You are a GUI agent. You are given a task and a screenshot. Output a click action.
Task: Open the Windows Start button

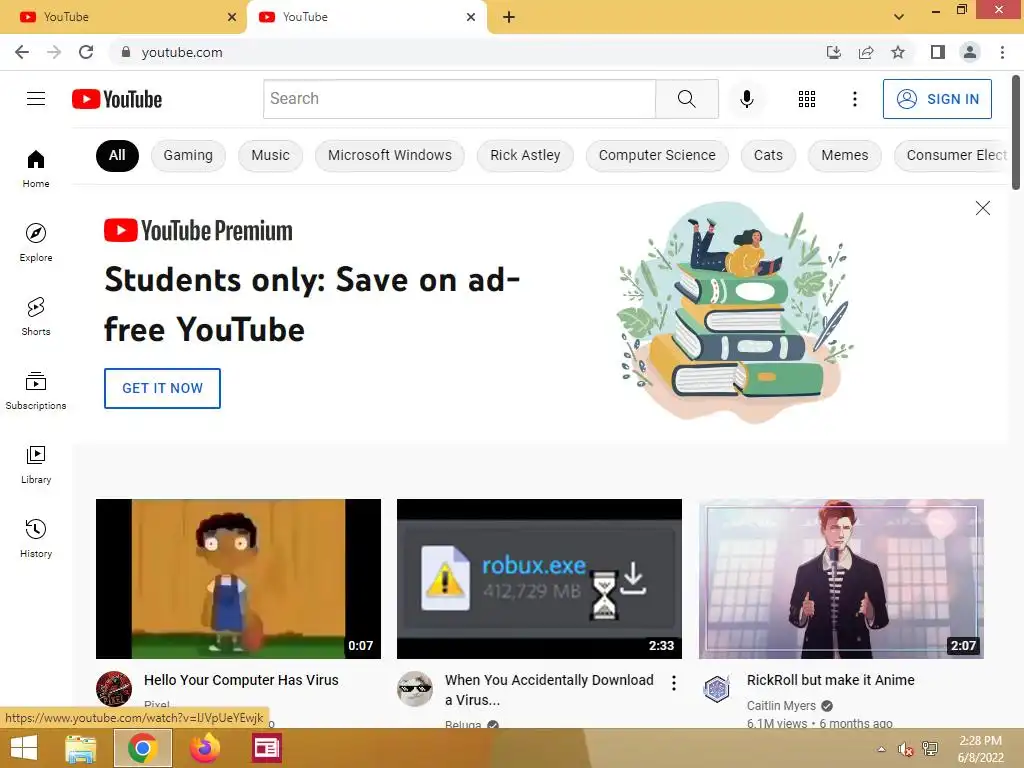(24, 748)
